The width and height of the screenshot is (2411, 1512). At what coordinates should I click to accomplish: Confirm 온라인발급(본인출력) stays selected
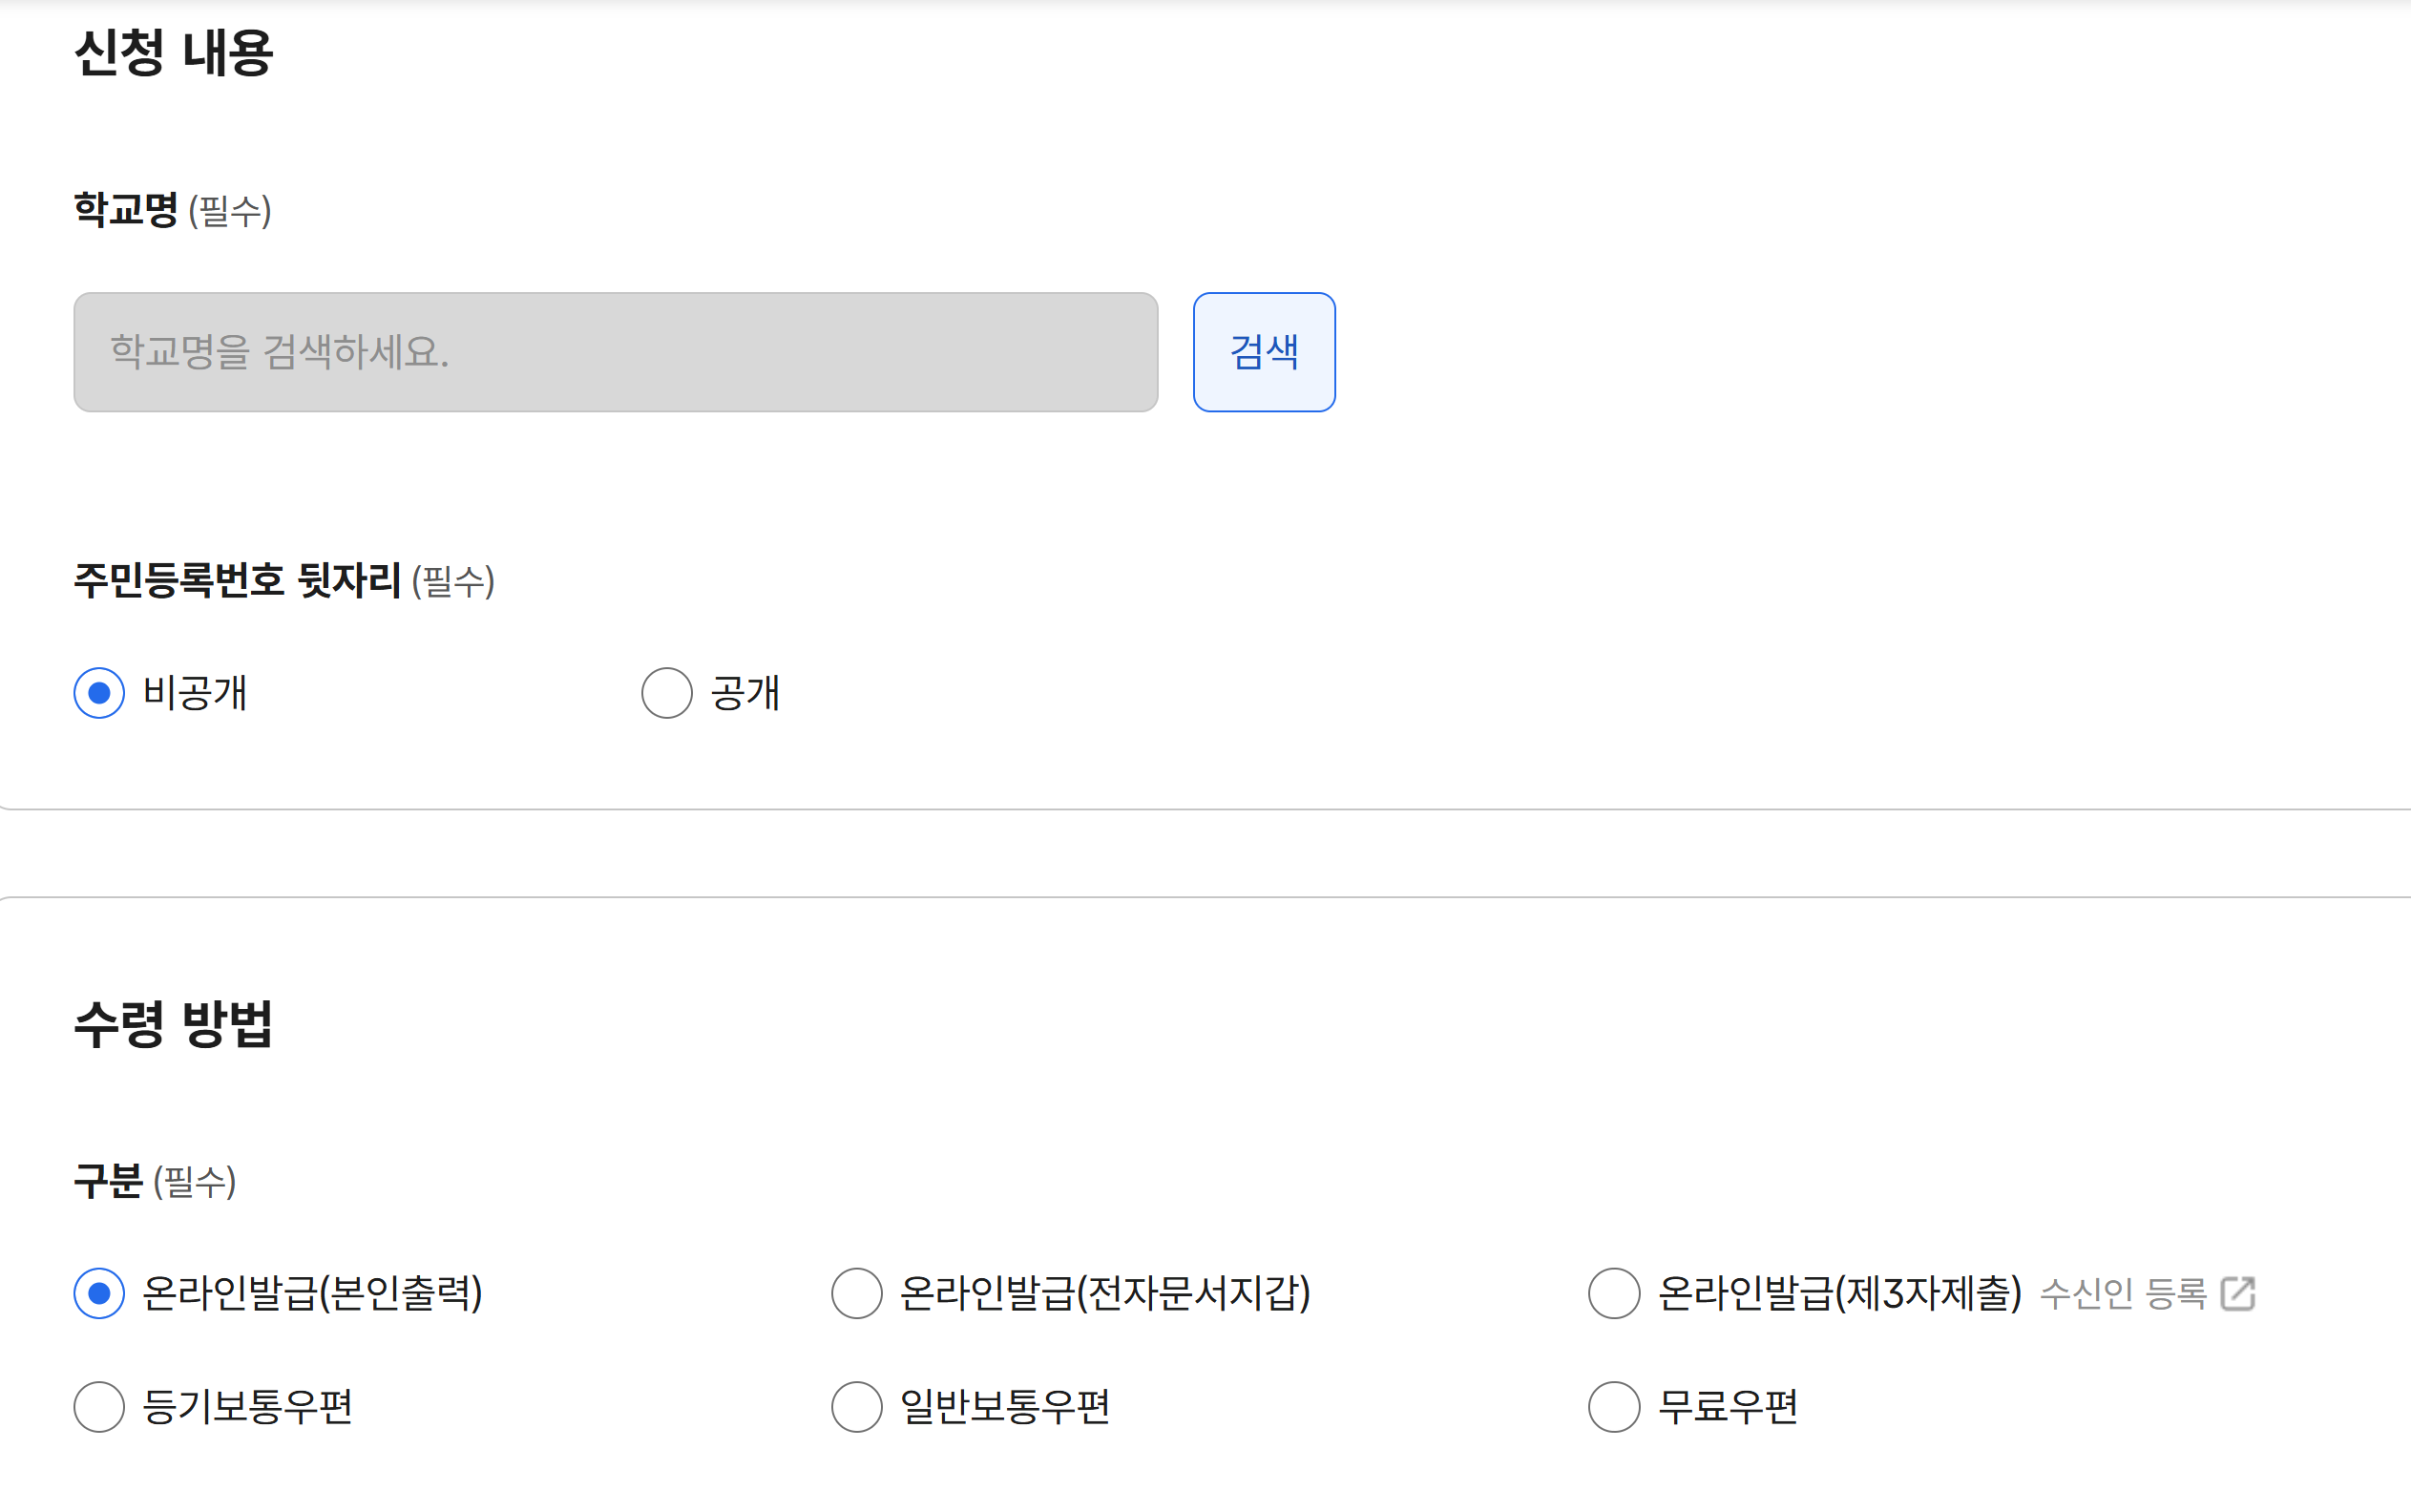(98, 1292)
